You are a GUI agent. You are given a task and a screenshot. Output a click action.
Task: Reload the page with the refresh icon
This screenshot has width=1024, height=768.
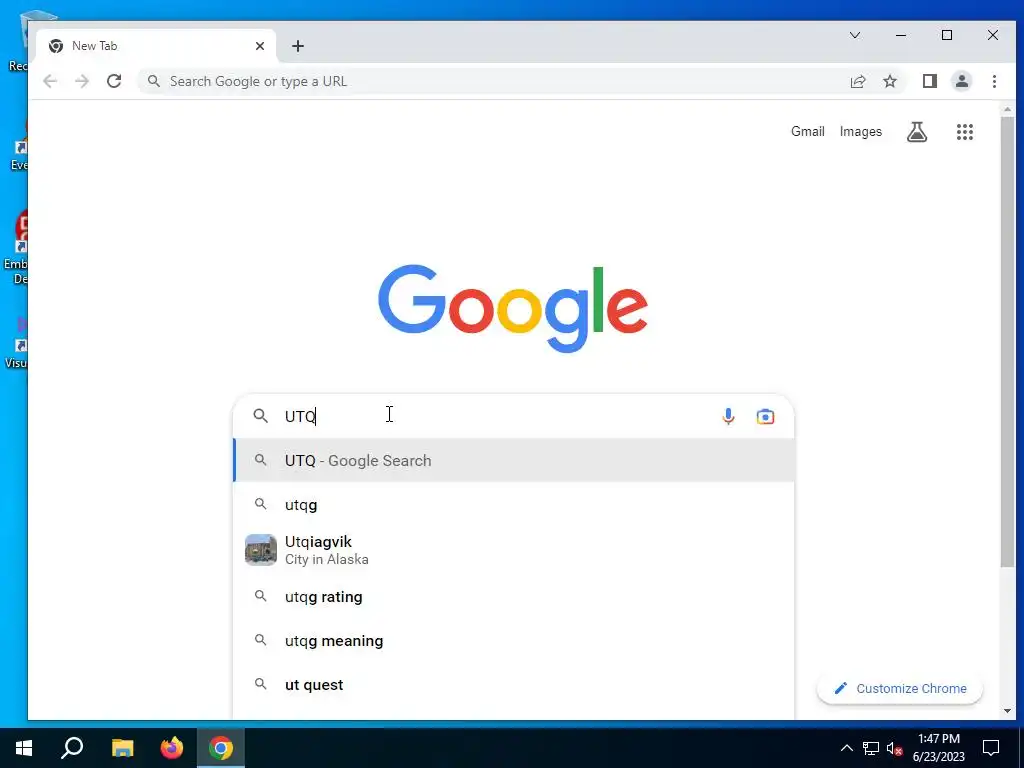pos(114,81)
